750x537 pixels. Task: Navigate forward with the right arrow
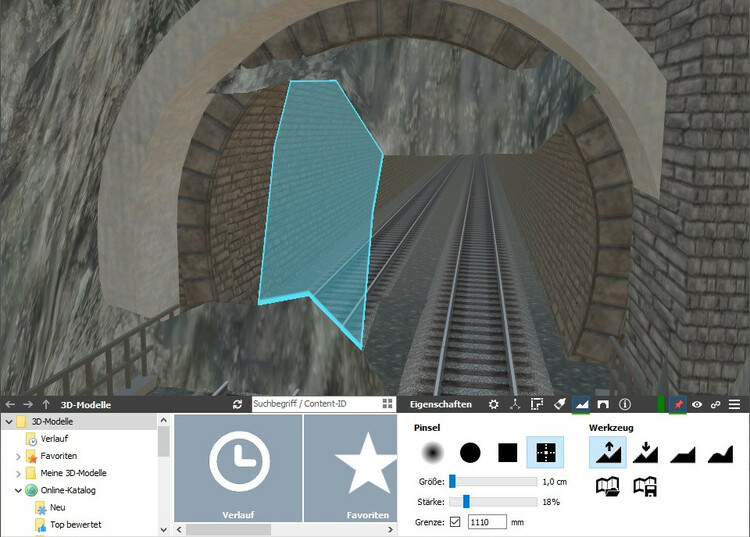coord(28,405)
